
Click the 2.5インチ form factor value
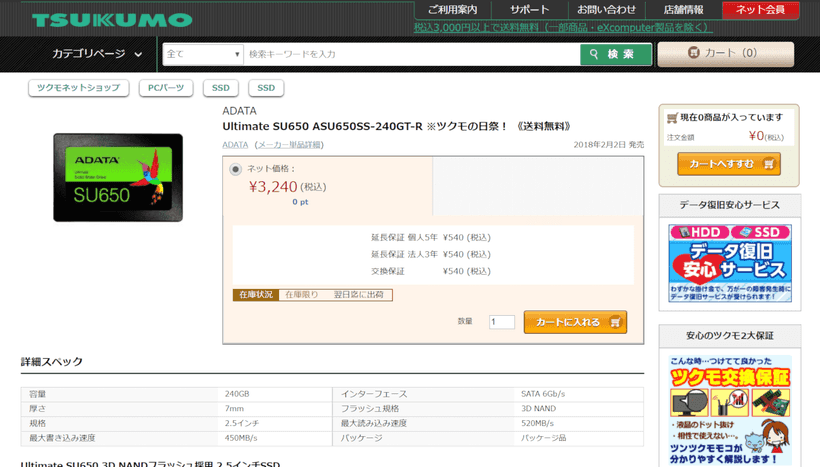242,423
